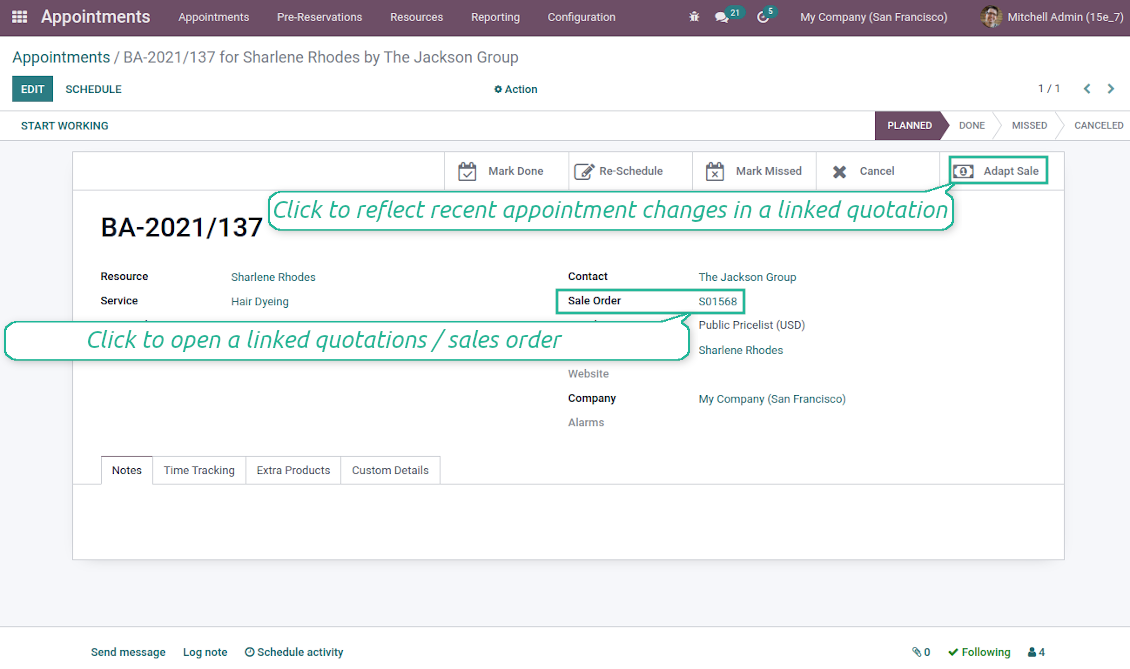Open the Pre-Reservations menu
This screenshot has height=669, width=1130.
coord(319,17)
